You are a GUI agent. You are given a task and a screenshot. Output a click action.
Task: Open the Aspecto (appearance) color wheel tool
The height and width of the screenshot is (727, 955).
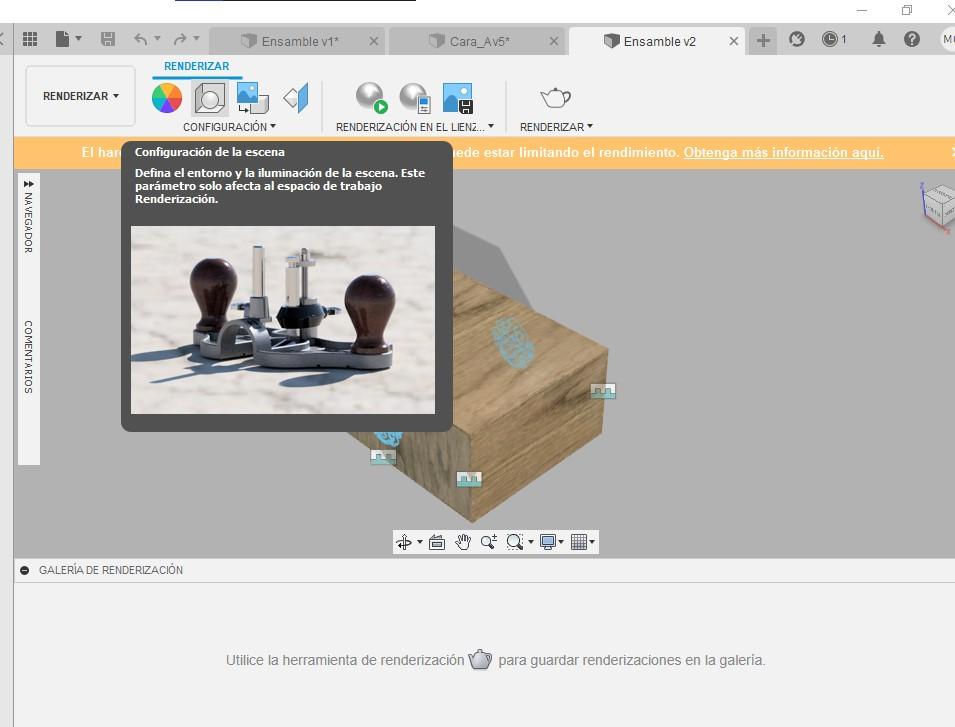[x=168, y=97]
